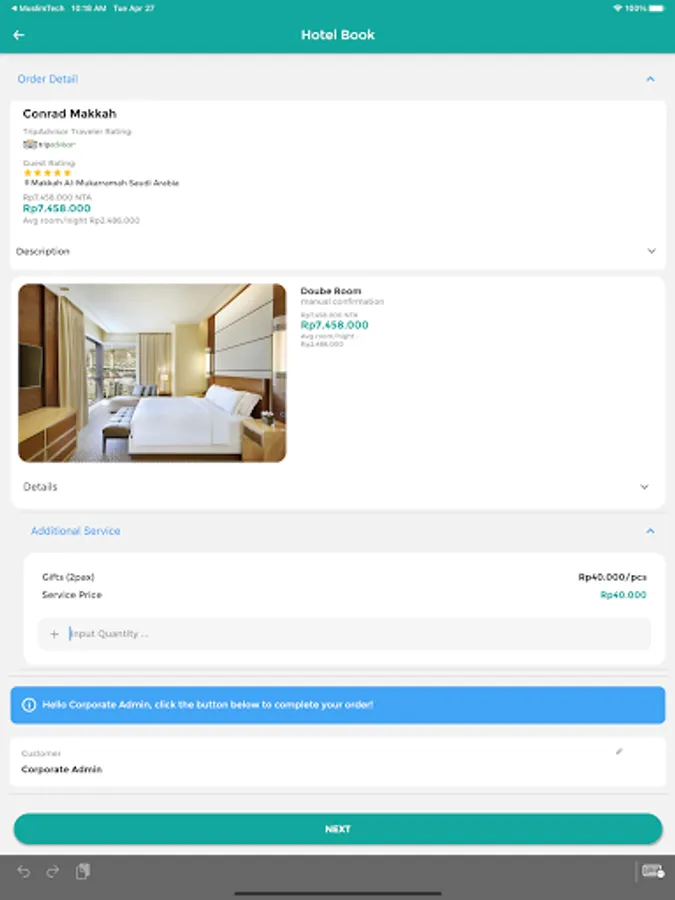This screenshot has height=900, width=675.
Task: Expand the room Details chevron
Action: click(644, 487)
